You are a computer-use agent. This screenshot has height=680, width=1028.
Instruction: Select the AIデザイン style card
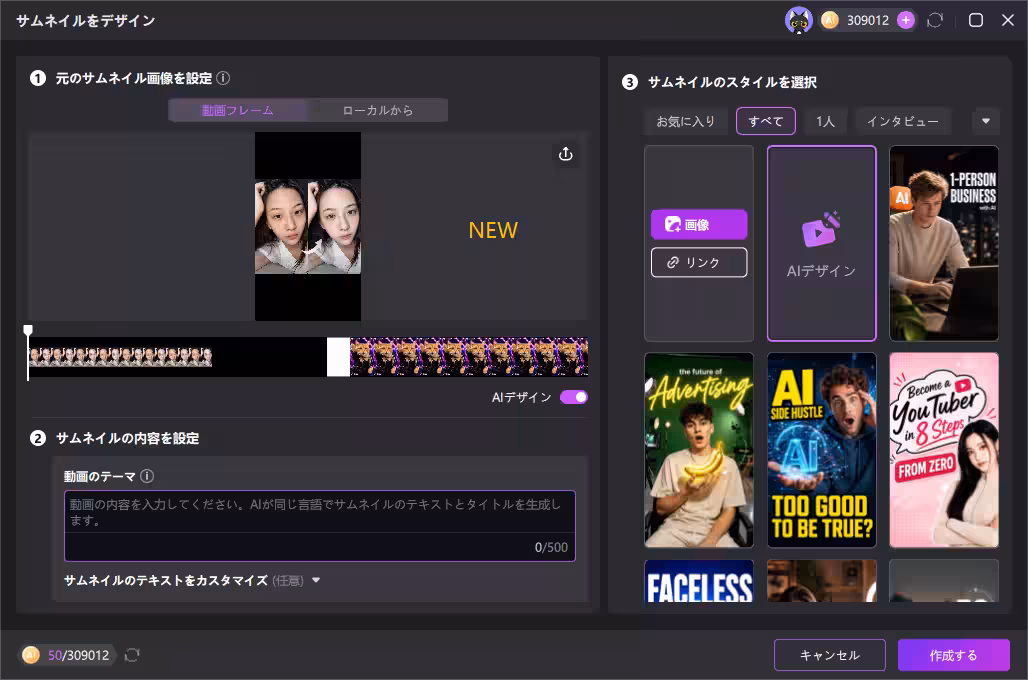coord(821,243)
